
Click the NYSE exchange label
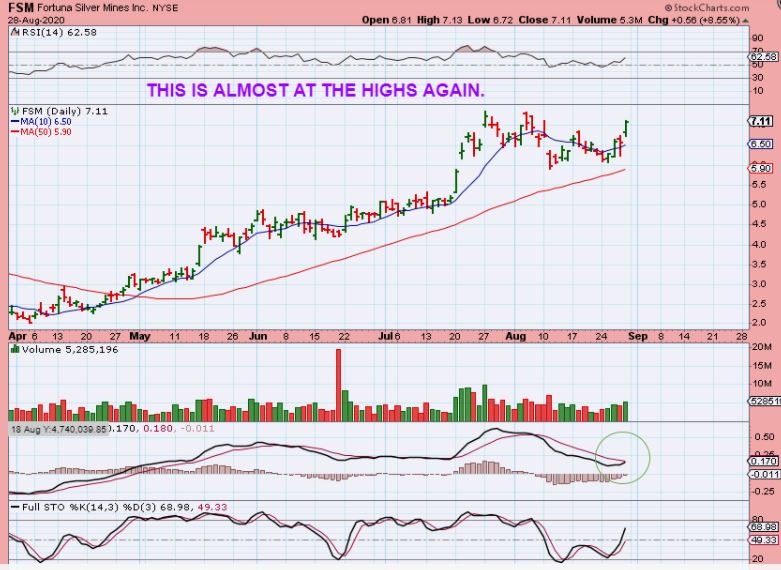(165, 8)
